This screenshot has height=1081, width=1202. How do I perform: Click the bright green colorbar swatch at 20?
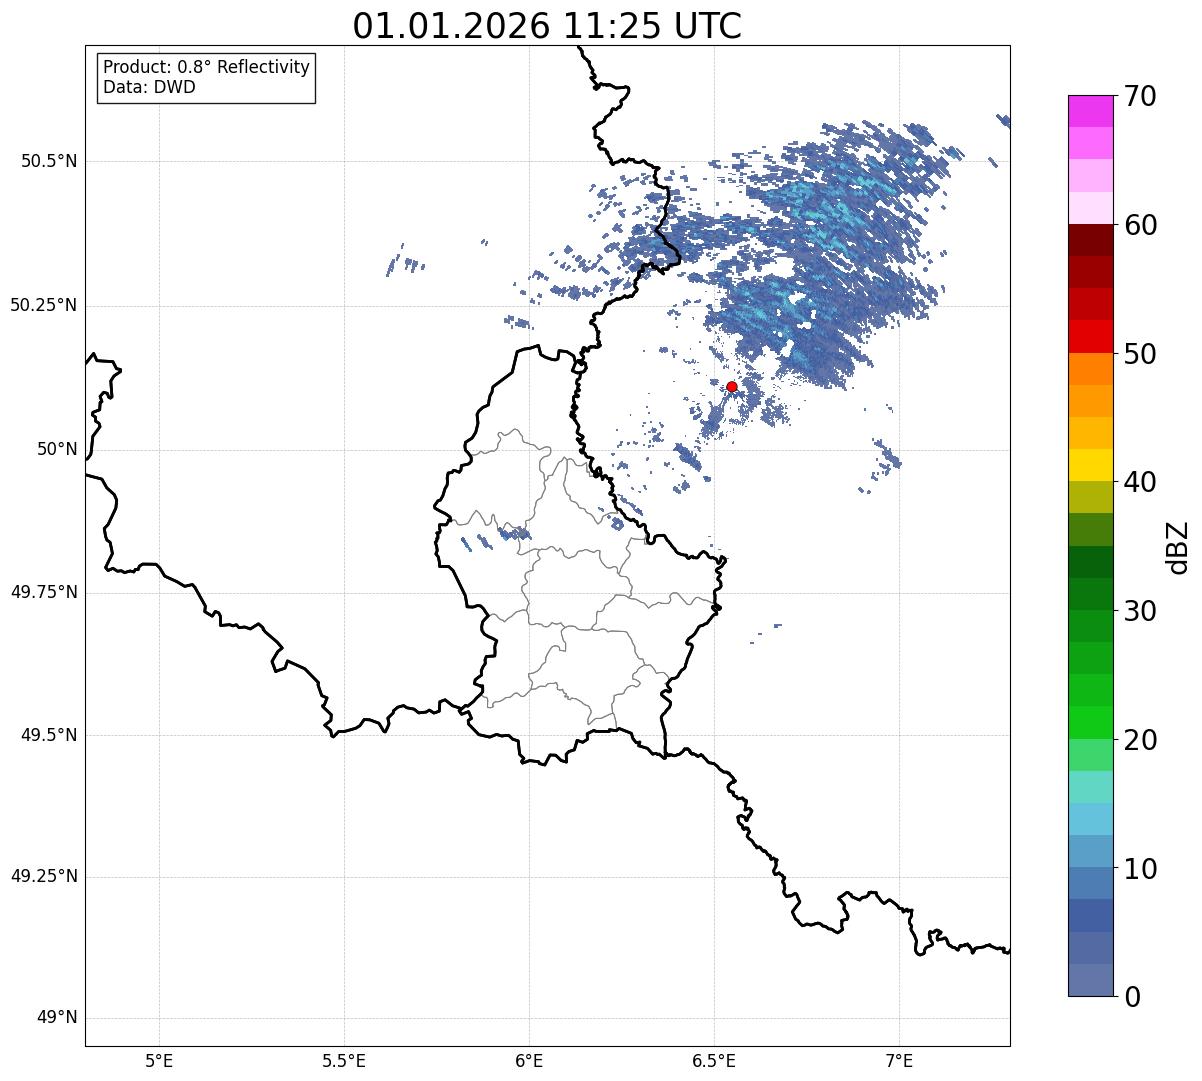click(1090, 722)
